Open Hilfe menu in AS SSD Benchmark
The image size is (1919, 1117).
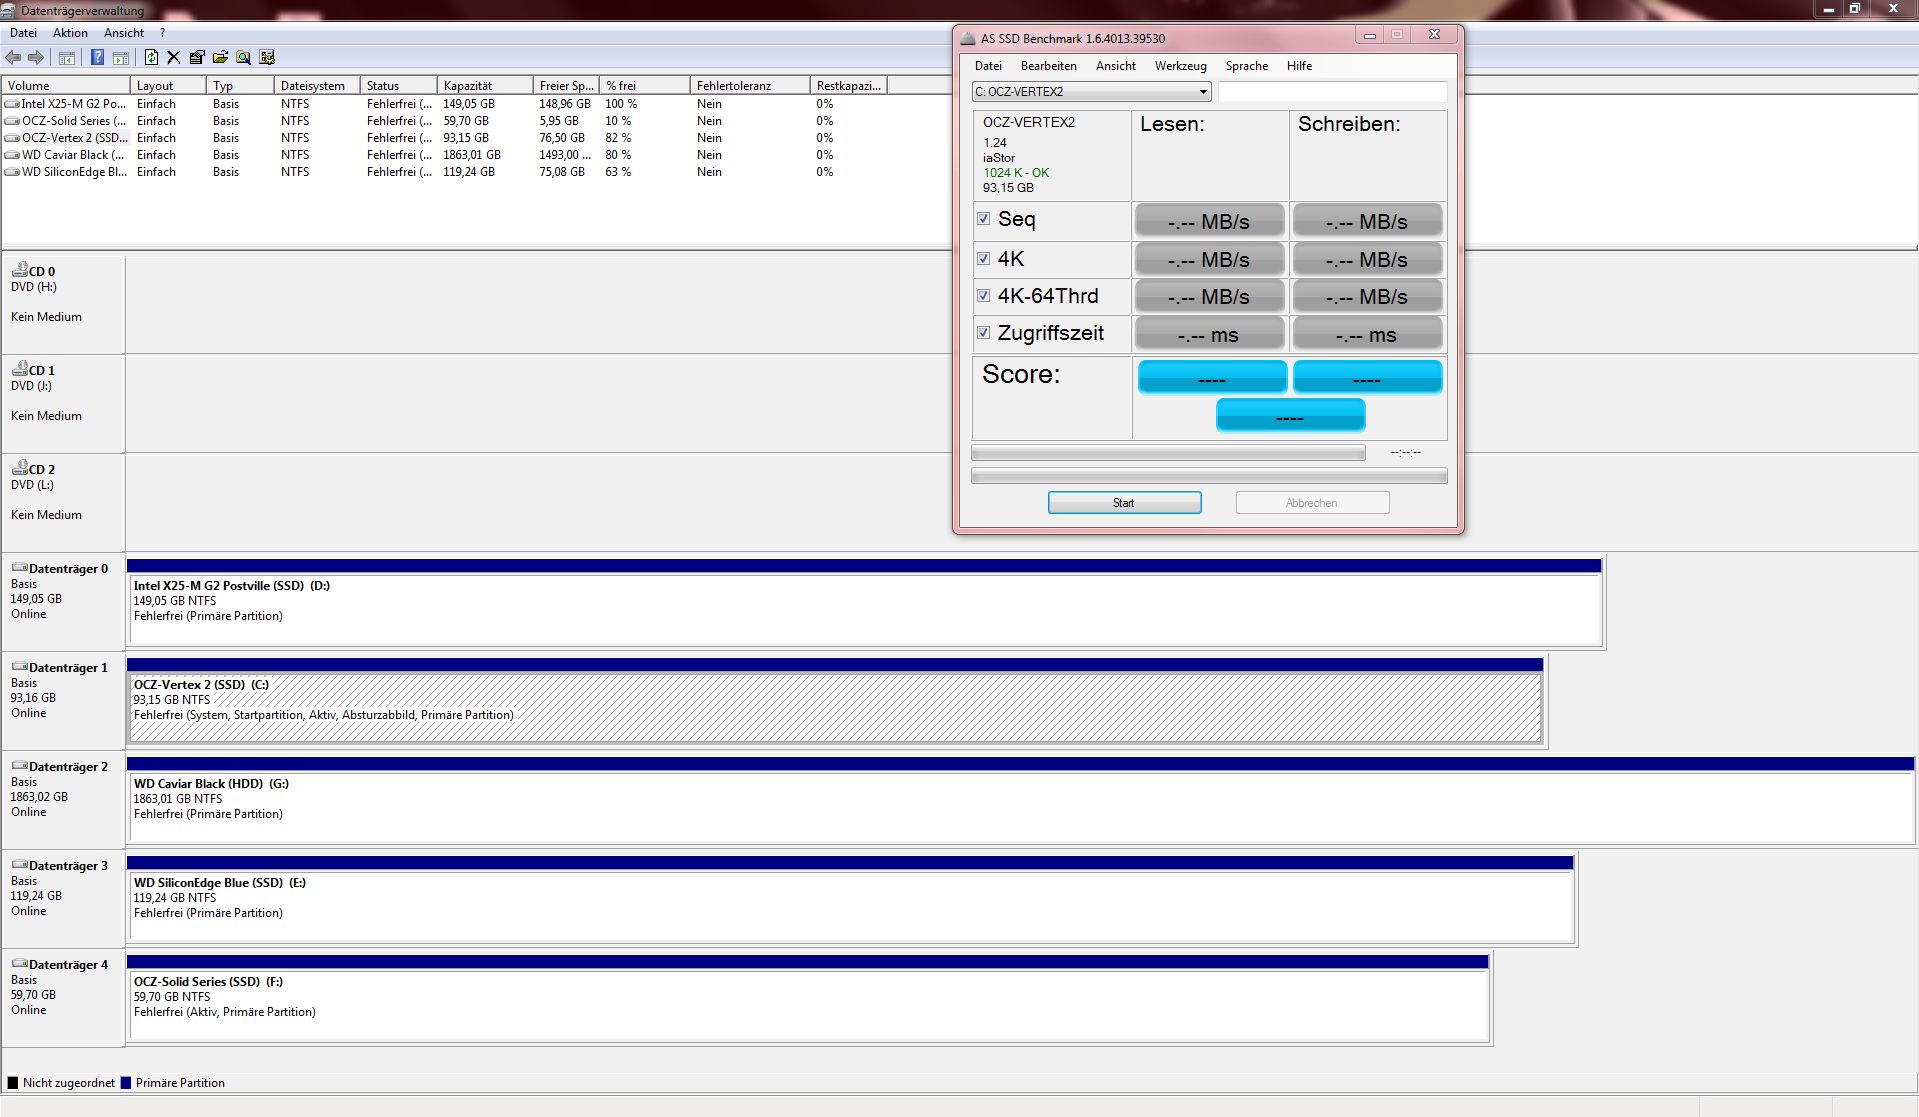(1299, 66)
